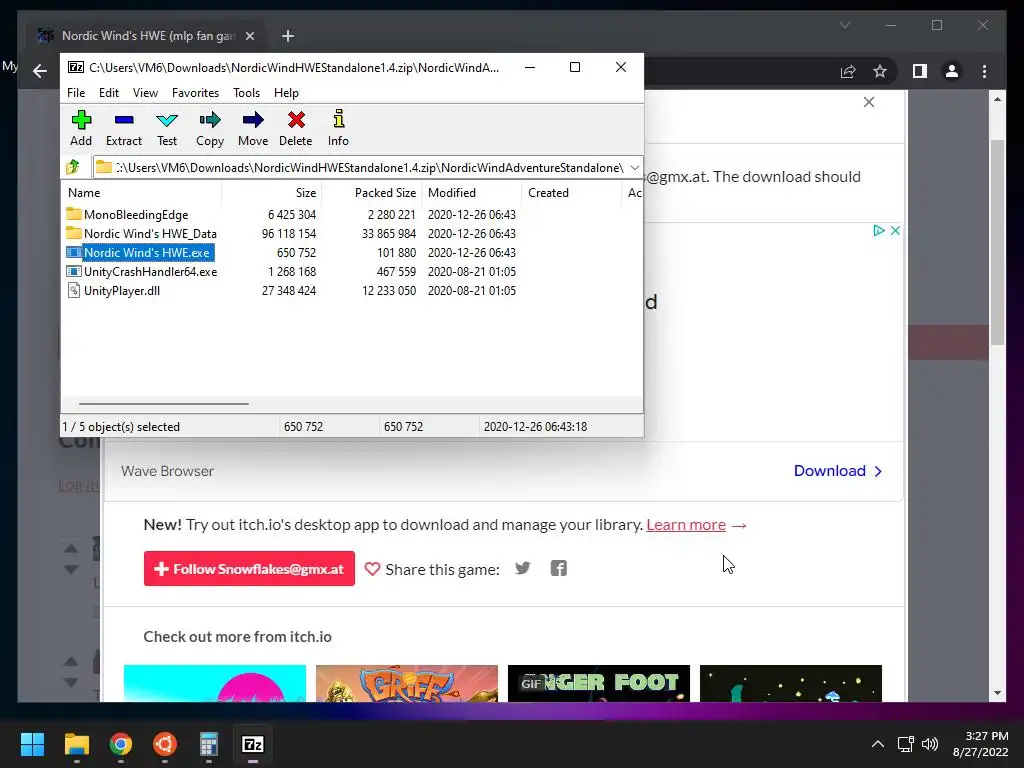Click the Move toolbar icon
The width and height of the screenshot is (1024, 768).
(x=253, y=128)
